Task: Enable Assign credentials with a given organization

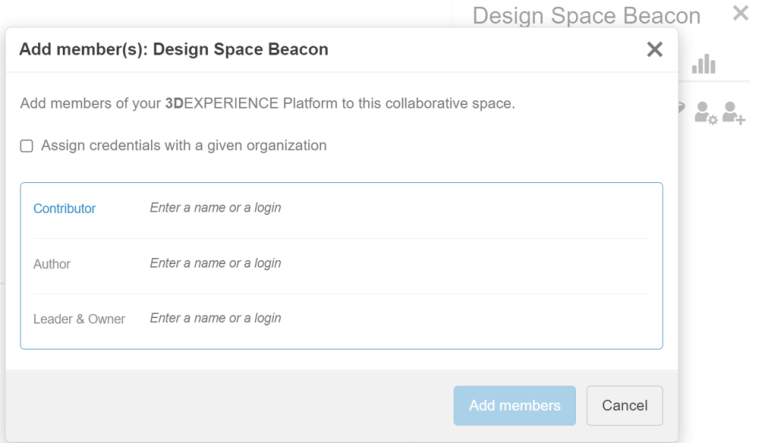Action: pos(26,146)
